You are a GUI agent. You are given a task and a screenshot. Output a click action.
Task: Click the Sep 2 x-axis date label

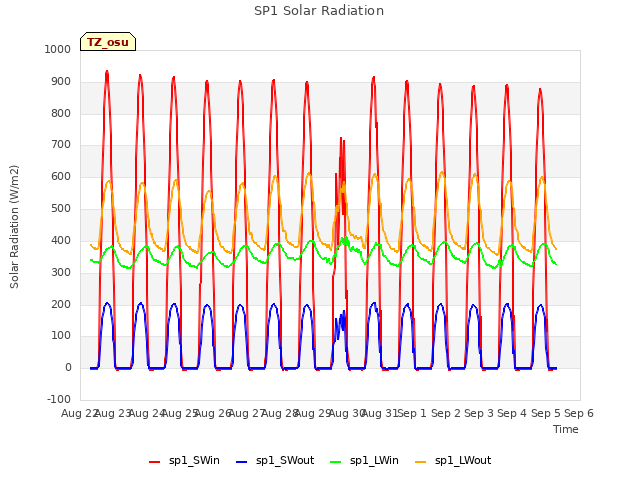(446, 413)
